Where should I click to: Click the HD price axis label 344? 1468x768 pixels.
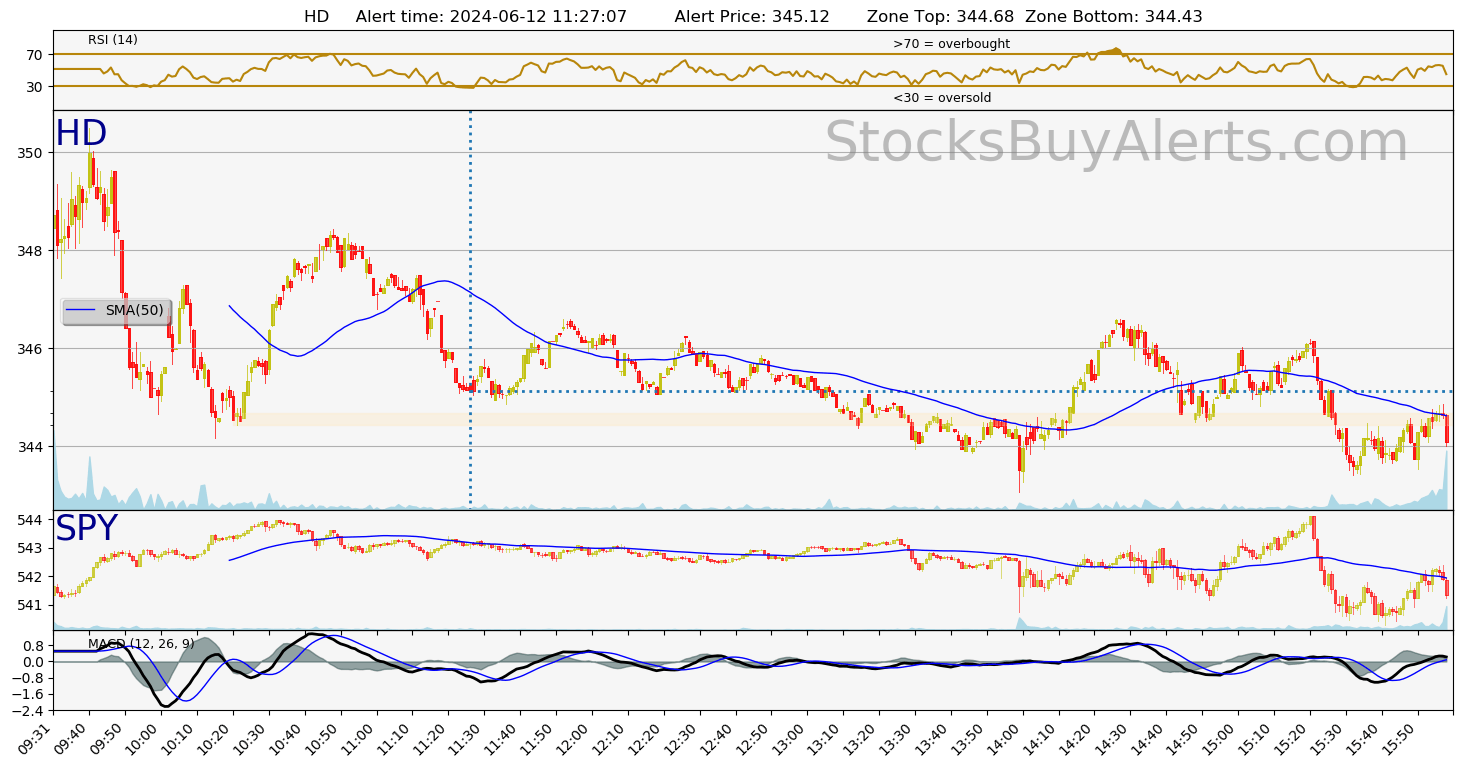pos(31,447)
